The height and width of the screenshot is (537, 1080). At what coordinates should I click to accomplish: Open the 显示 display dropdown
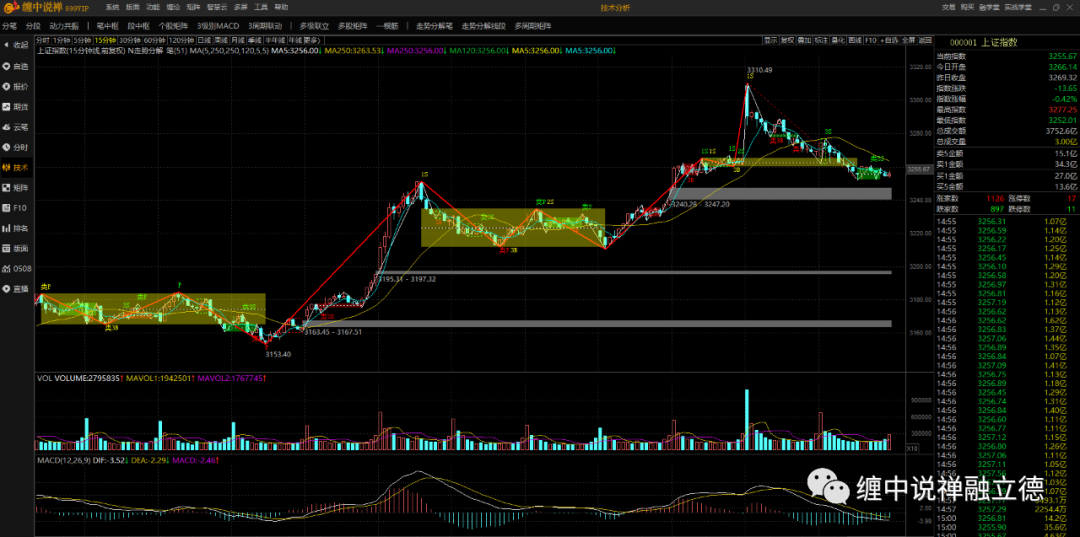click(771, 40)
